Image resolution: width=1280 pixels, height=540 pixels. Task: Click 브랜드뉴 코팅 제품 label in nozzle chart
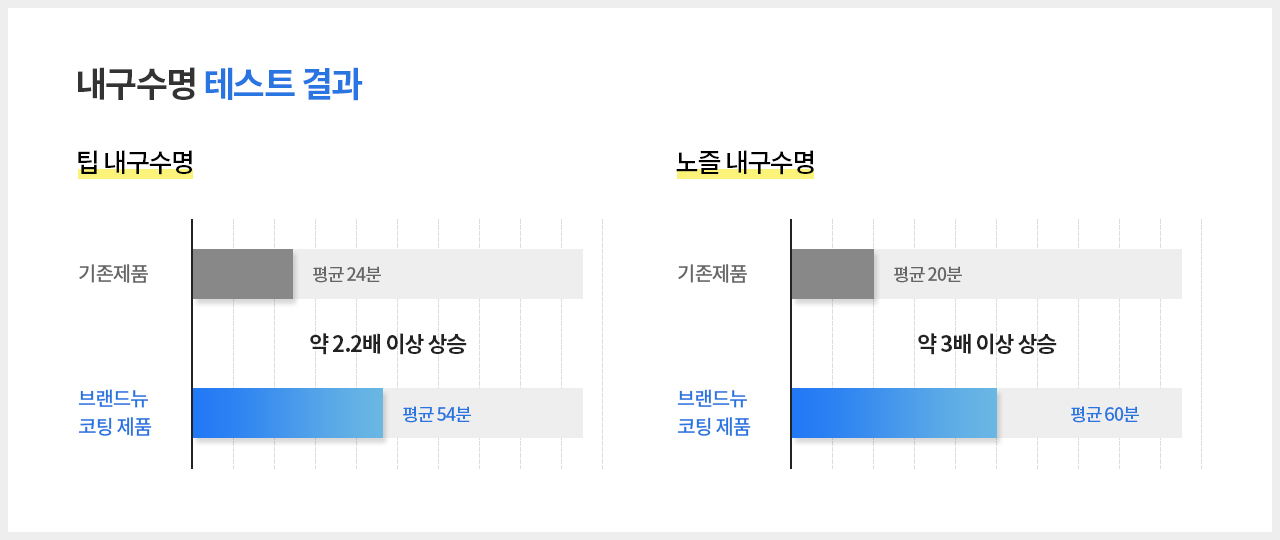[x=714, y=413]
